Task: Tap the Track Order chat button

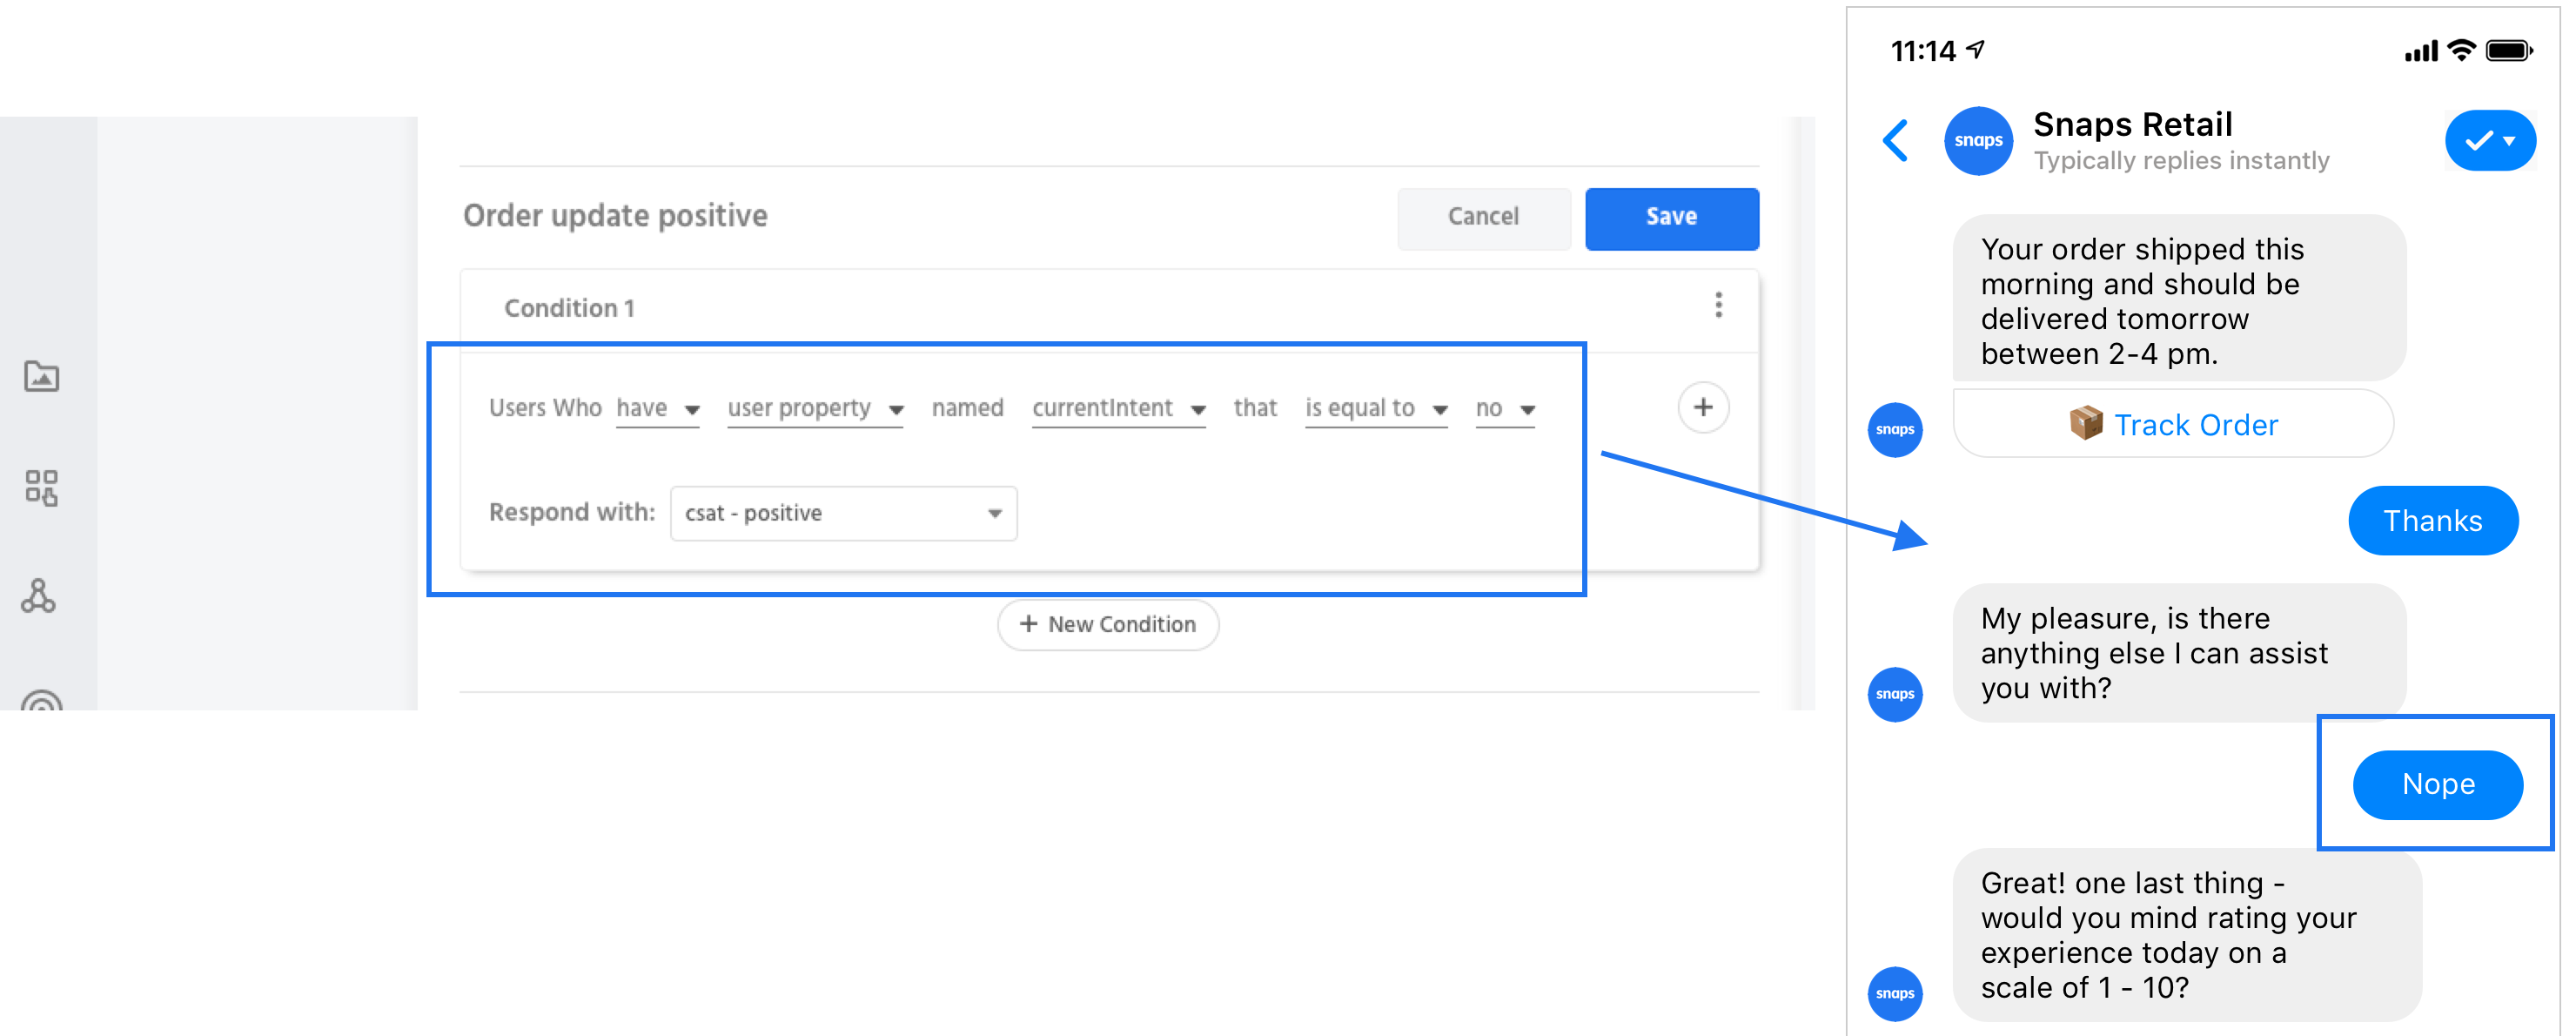Action: 2172,425
